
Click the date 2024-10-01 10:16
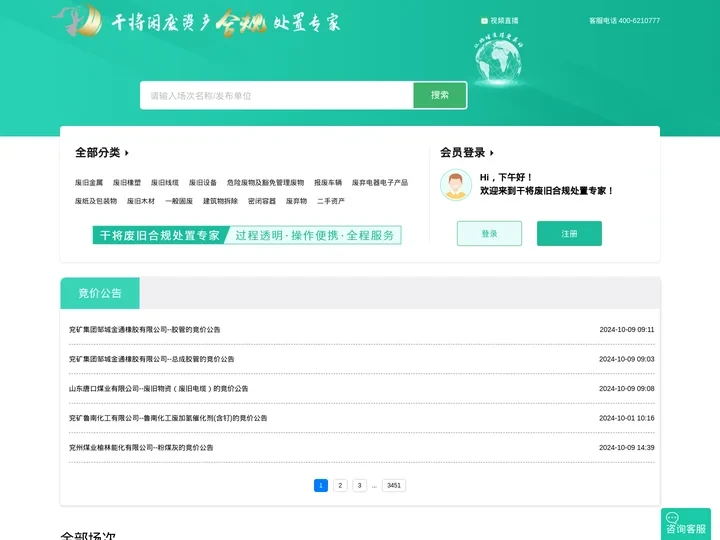(x=627, y=418)
